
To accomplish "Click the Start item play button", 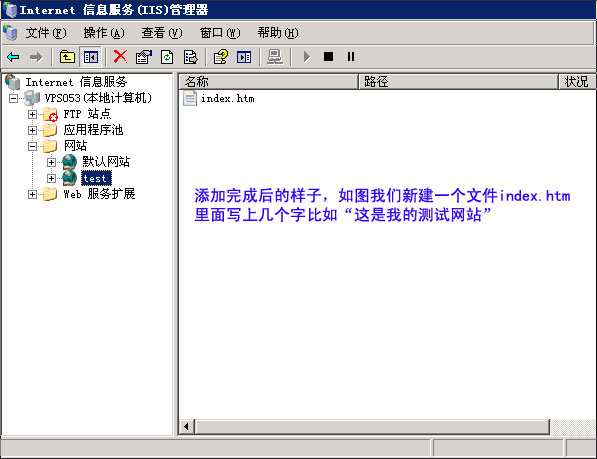I will [307, 57].
